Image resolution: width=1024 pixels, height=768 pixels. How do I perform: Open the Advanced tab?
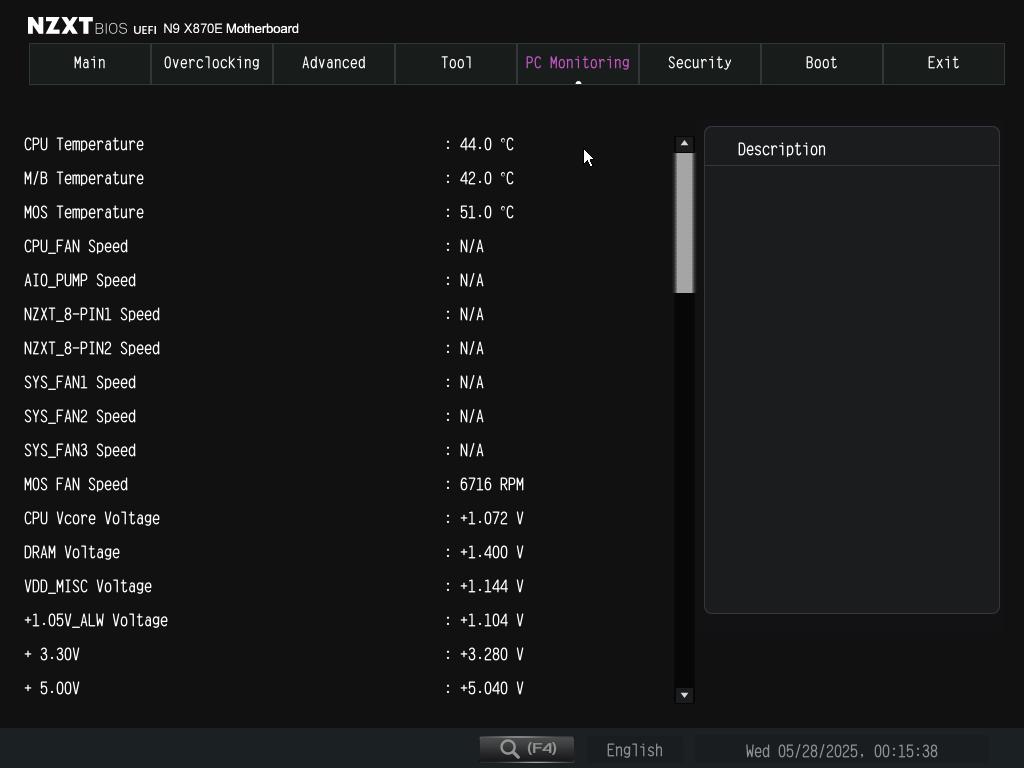[x=334, y=63]
